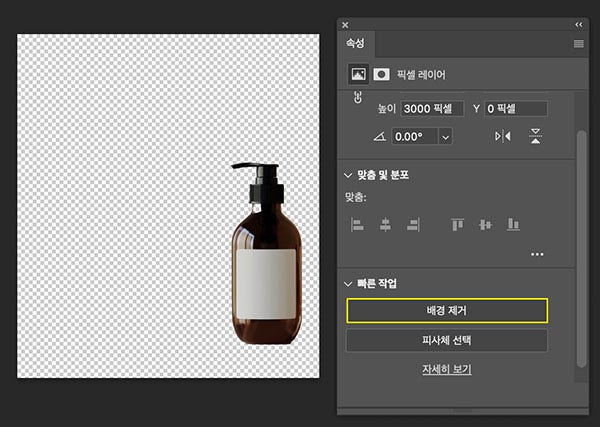
Task: Collapse the 빠른 작업 section
Action: [x=347, y=284]
